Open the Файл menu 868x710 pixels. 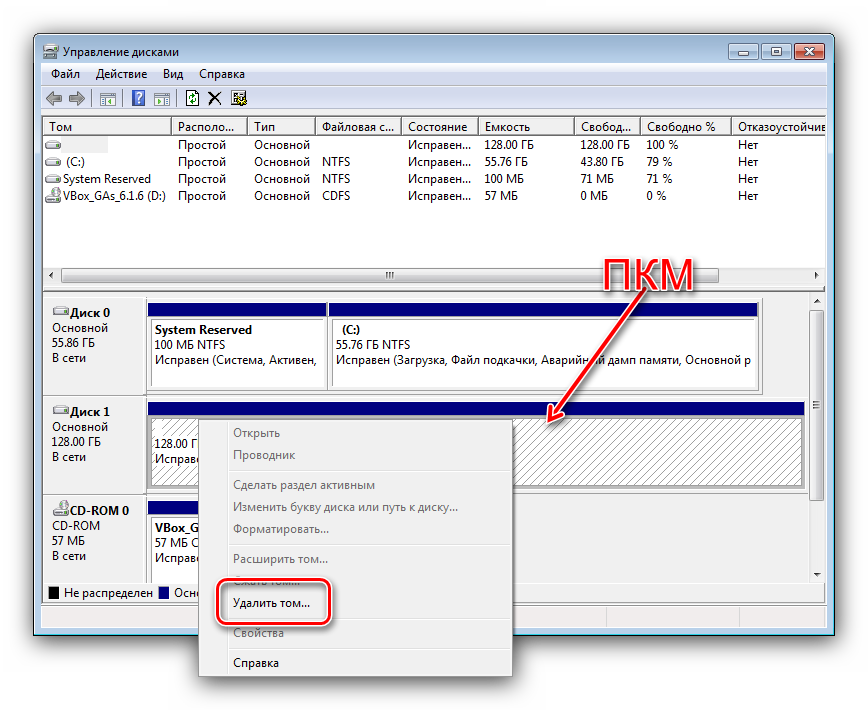point(65,74)
